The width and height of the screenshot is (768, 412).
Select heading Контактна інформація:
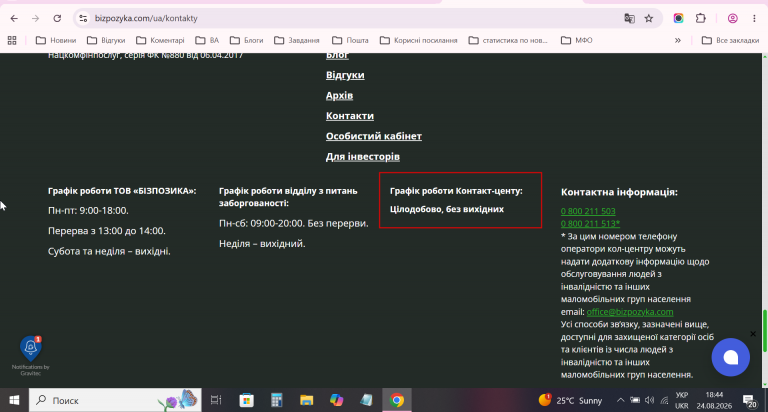click(x=619, y=192)
